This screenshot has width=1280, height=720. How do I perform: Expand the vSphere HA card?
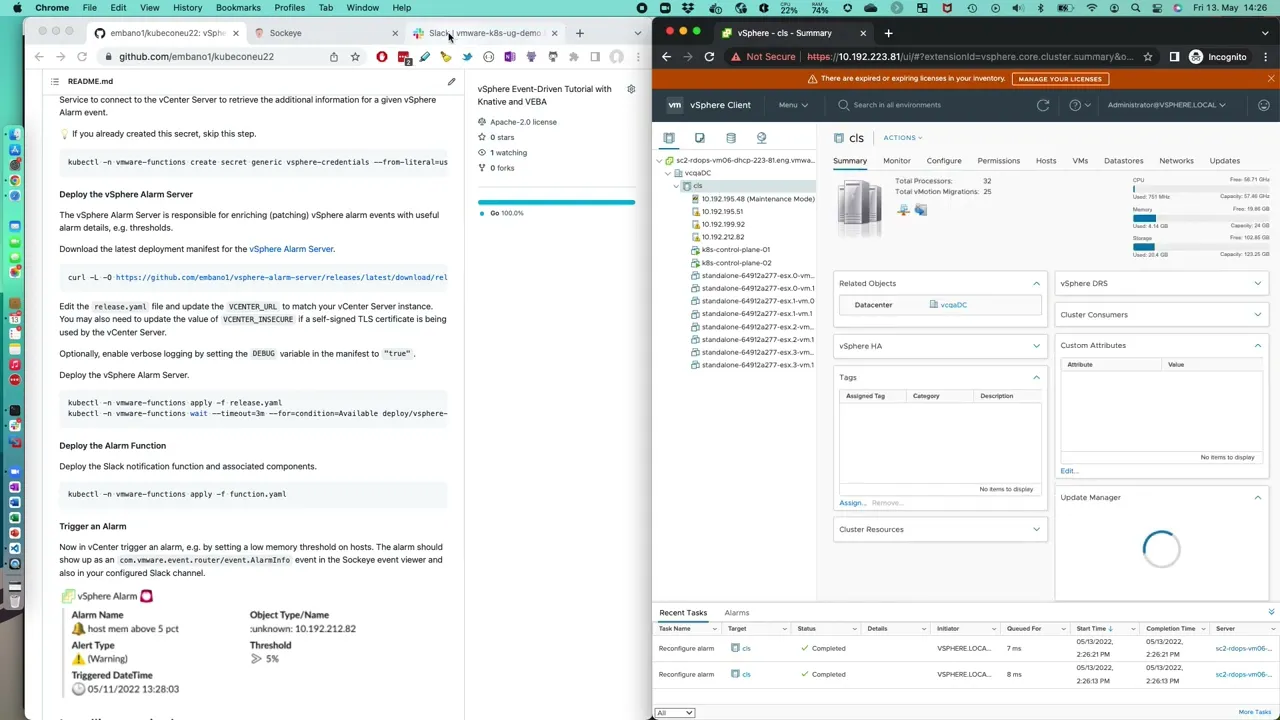tap(1036, 346)
